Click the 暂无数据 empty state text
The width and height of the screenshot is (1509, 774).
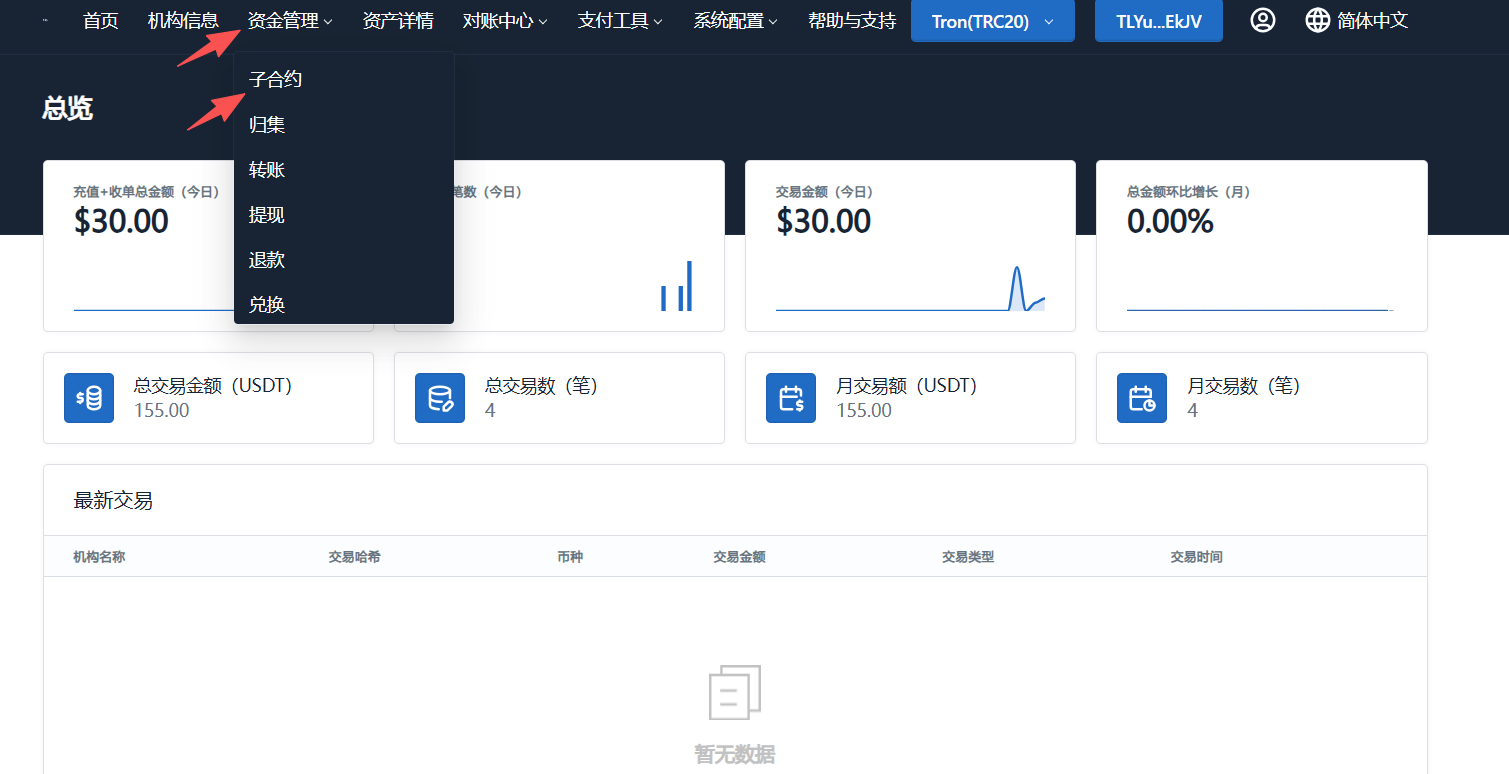click(735, 755)
